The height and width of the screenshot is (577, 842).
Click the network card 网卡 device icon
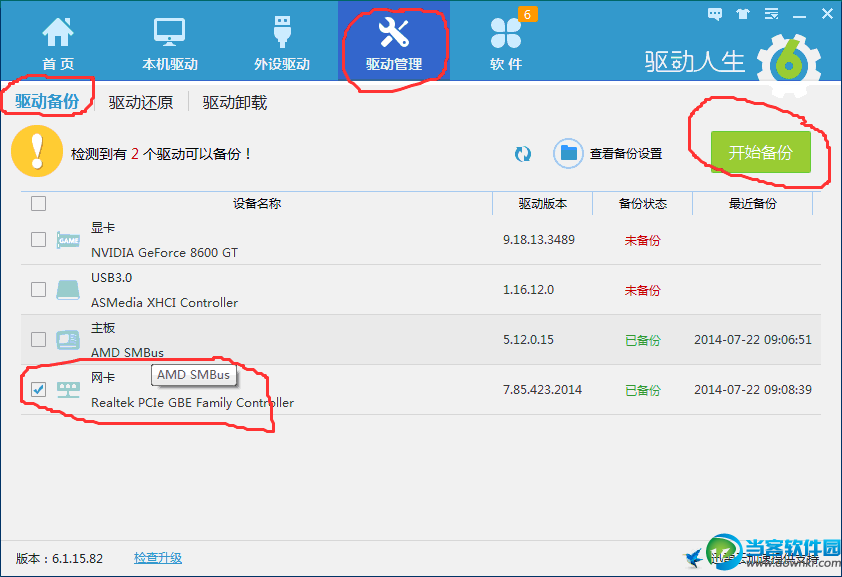68,390
